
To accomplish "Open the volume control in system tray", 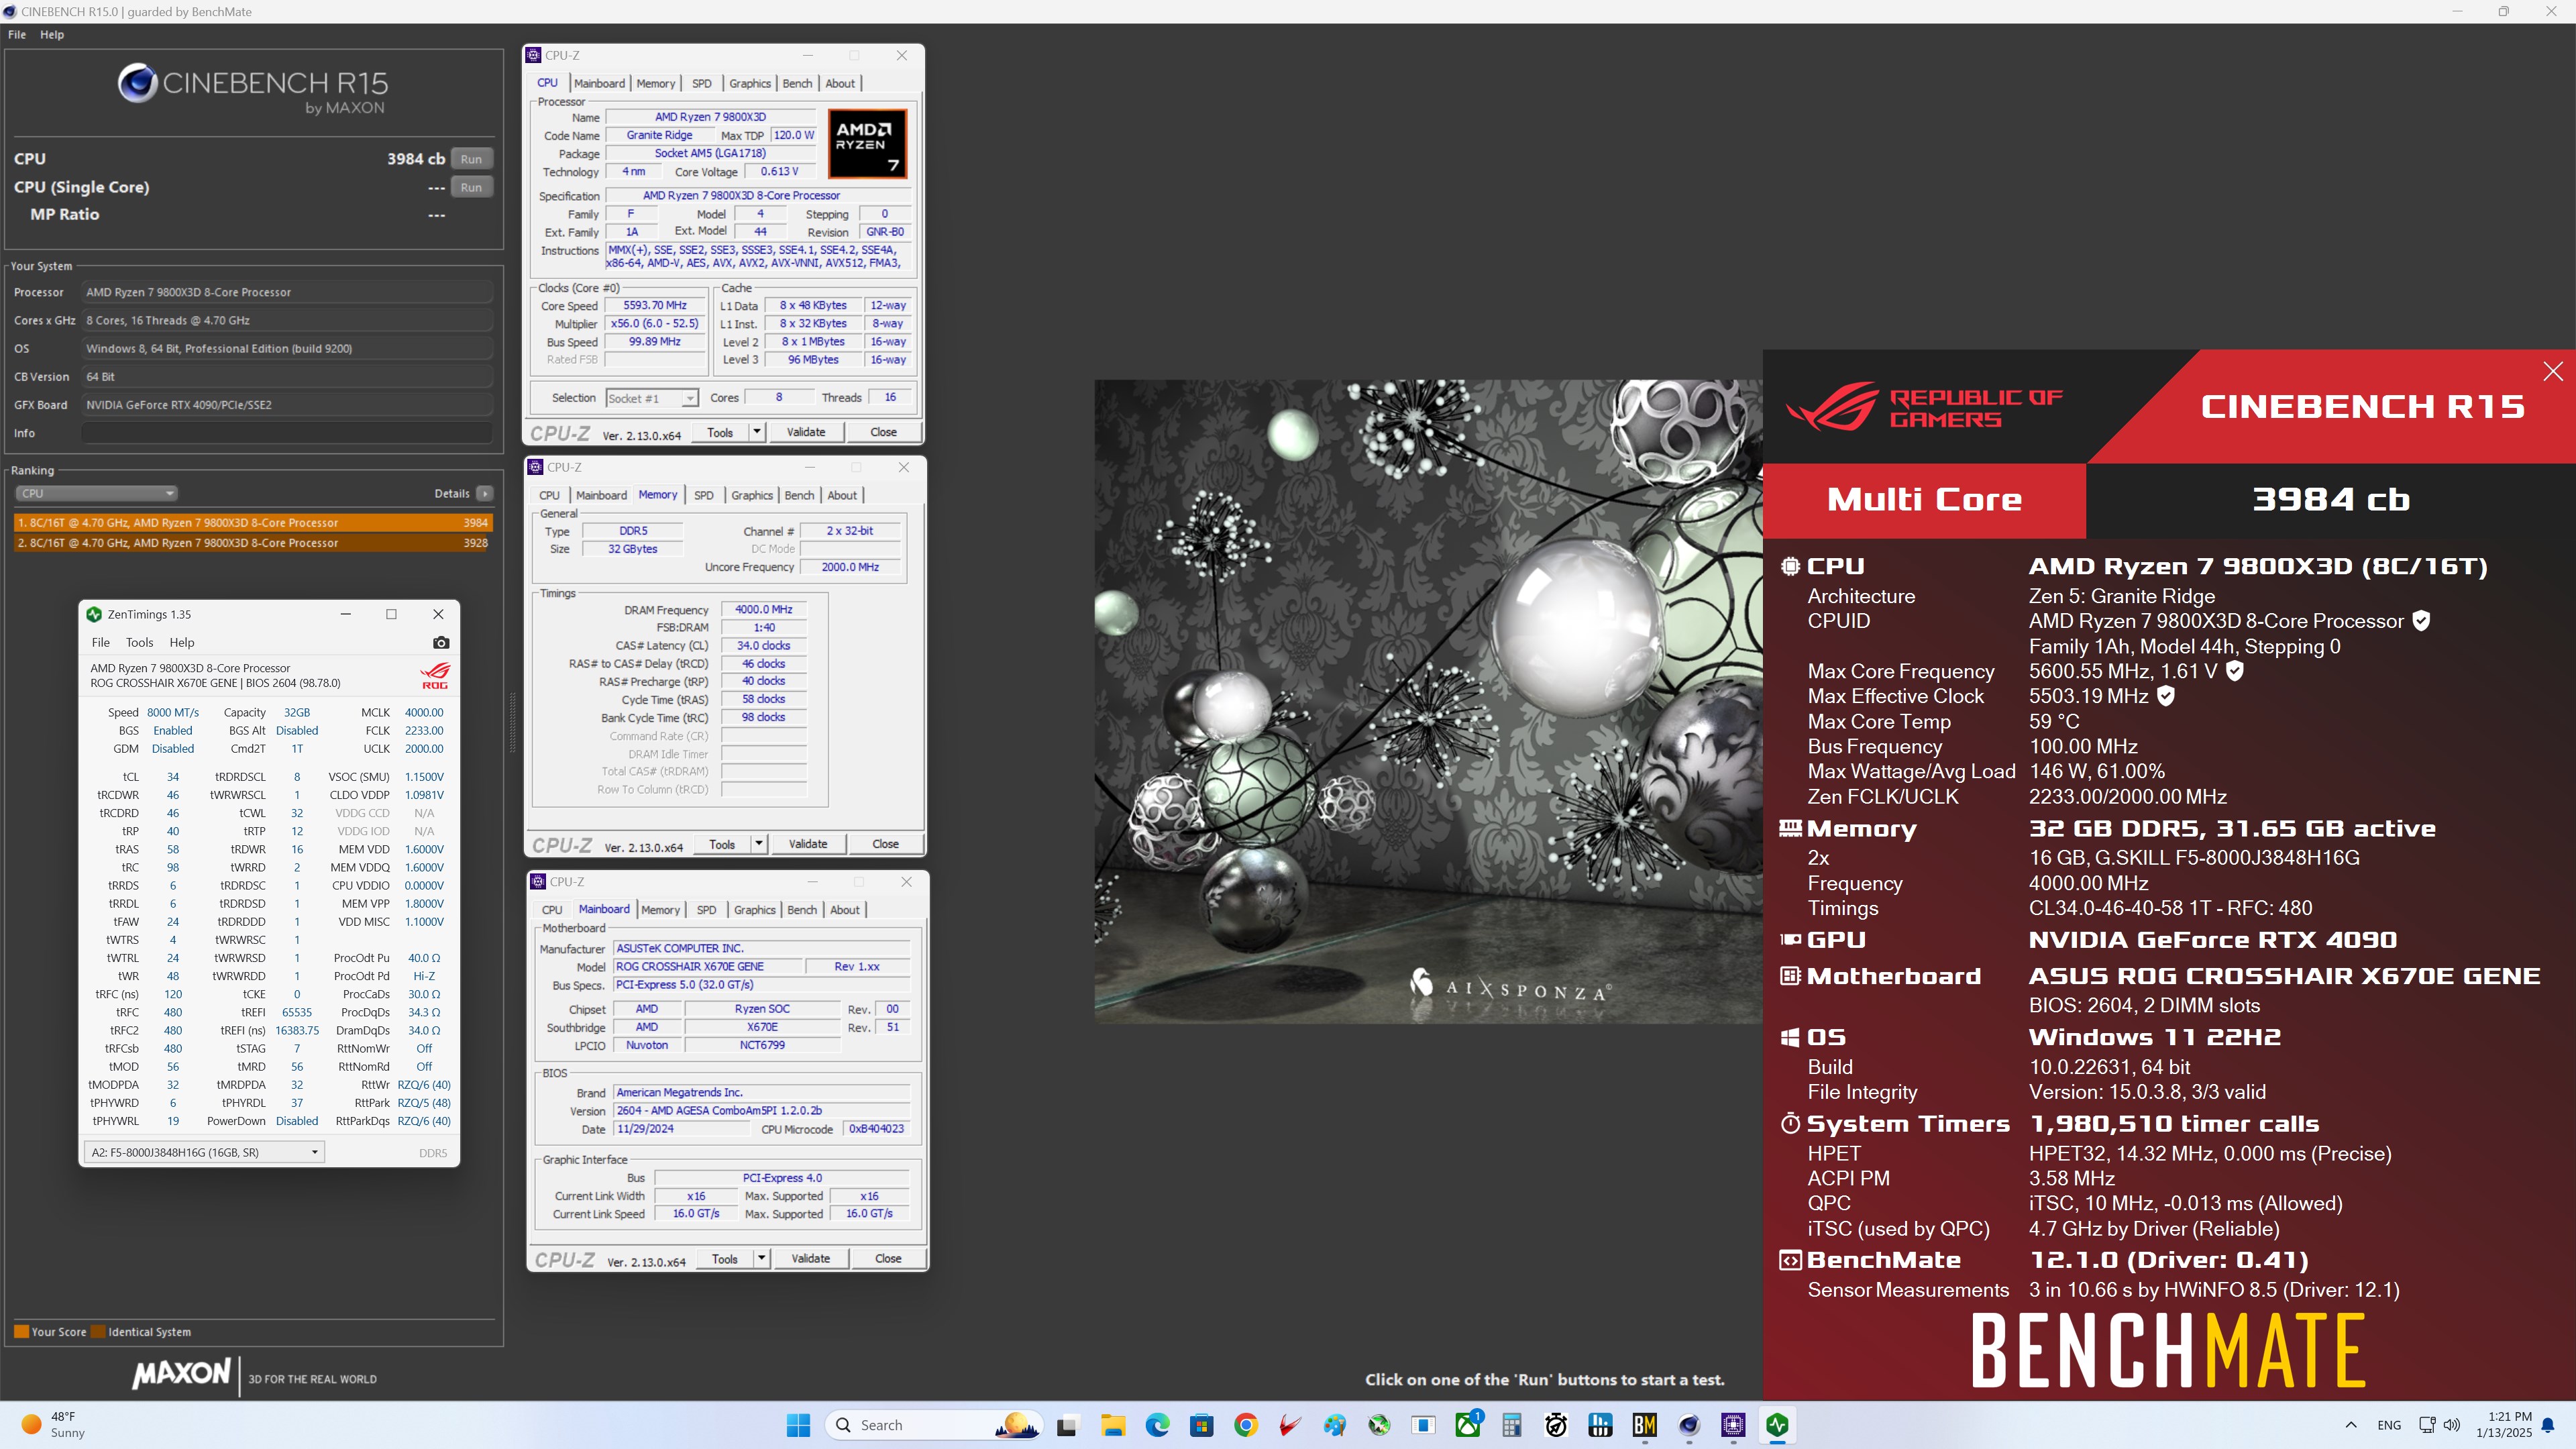I will coord(2452,1425).
